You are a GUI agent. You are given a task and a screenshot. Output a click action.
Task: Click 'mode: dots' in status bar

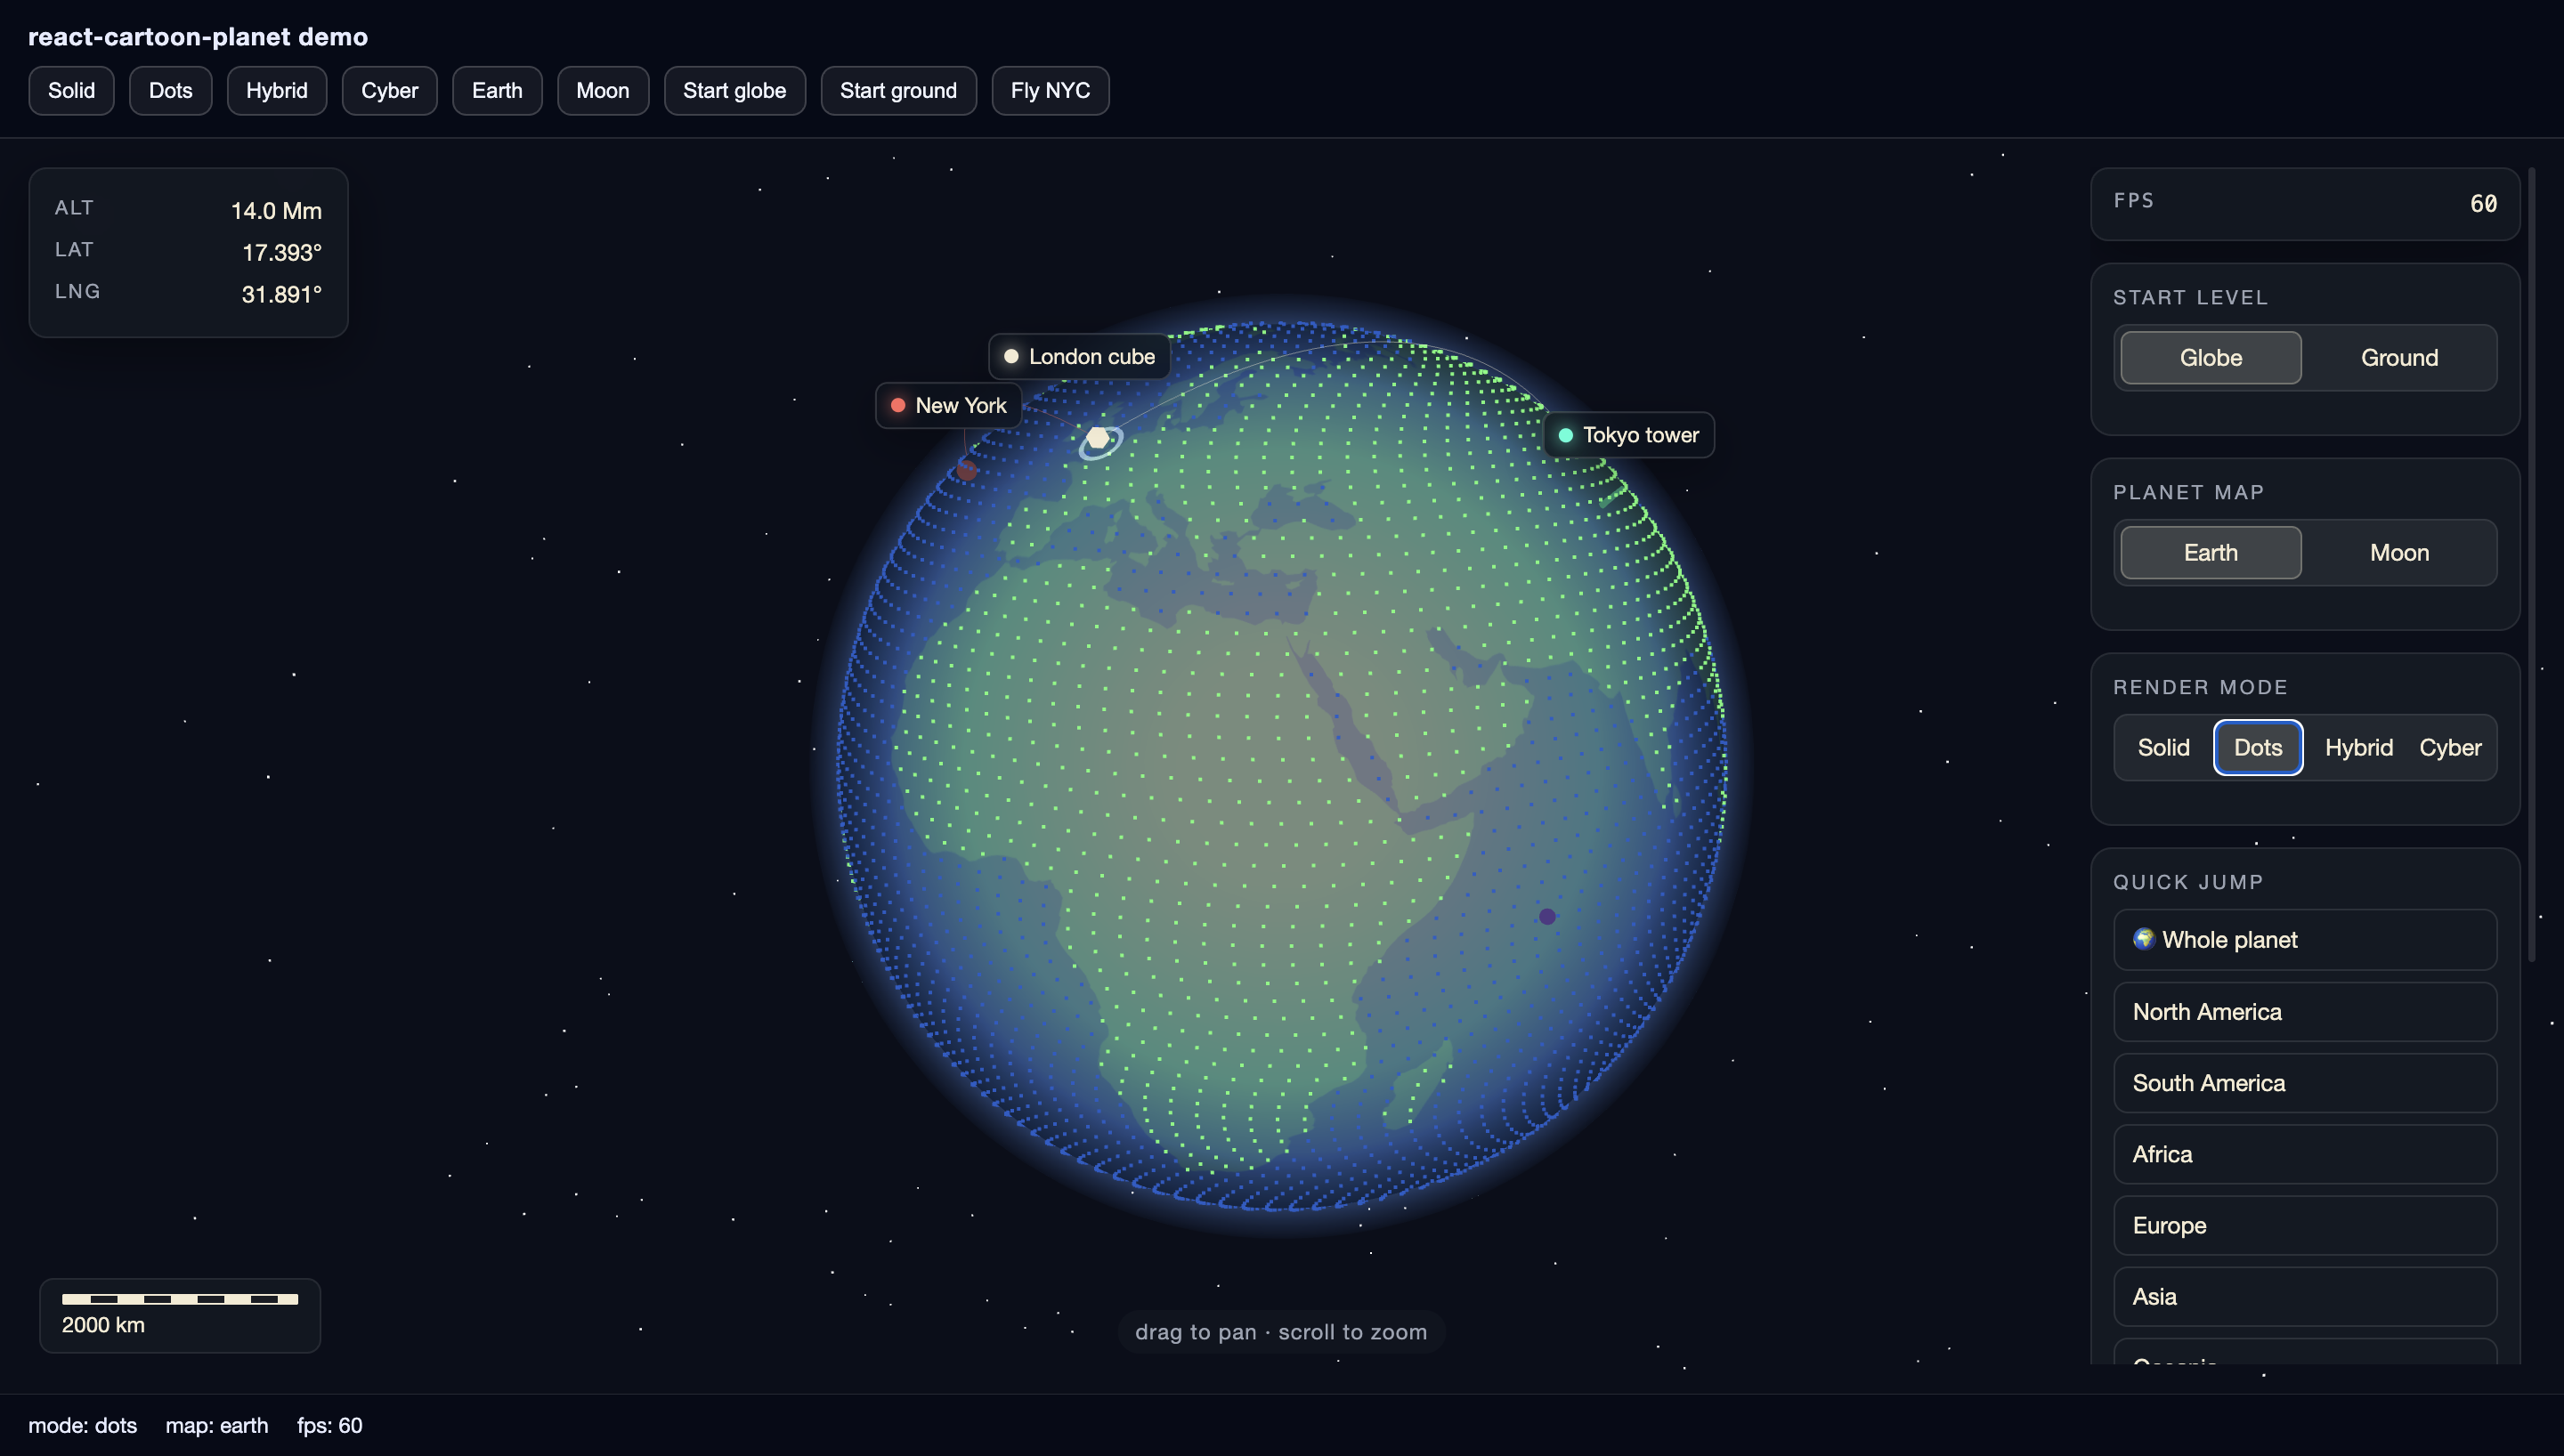[82, 1426]
